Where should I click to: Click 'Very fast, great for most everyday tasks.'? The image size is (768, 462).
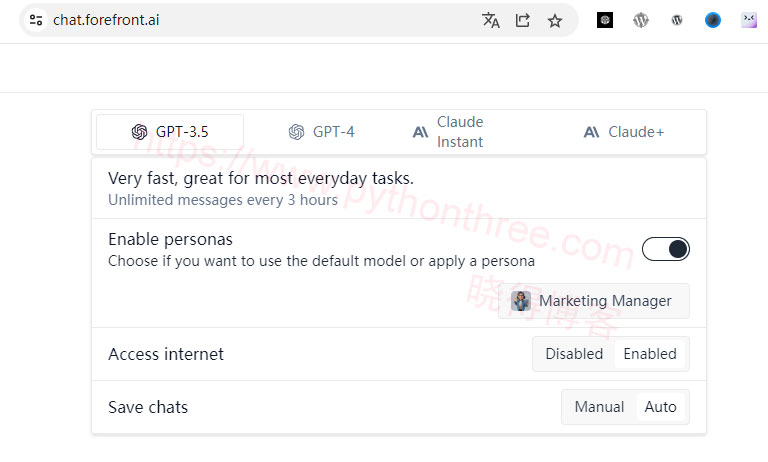click(261, 178)
